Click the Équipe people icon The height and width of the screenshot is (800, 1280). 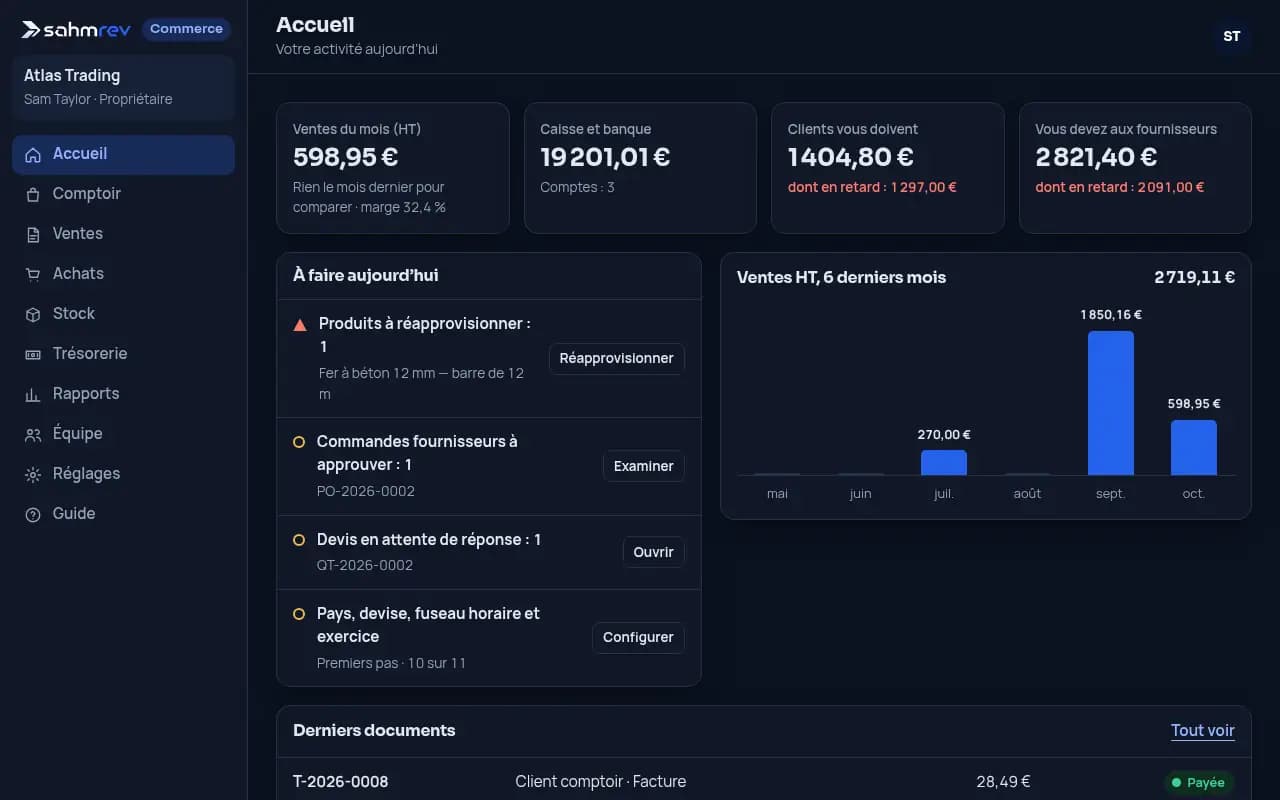tap(33, 435)
